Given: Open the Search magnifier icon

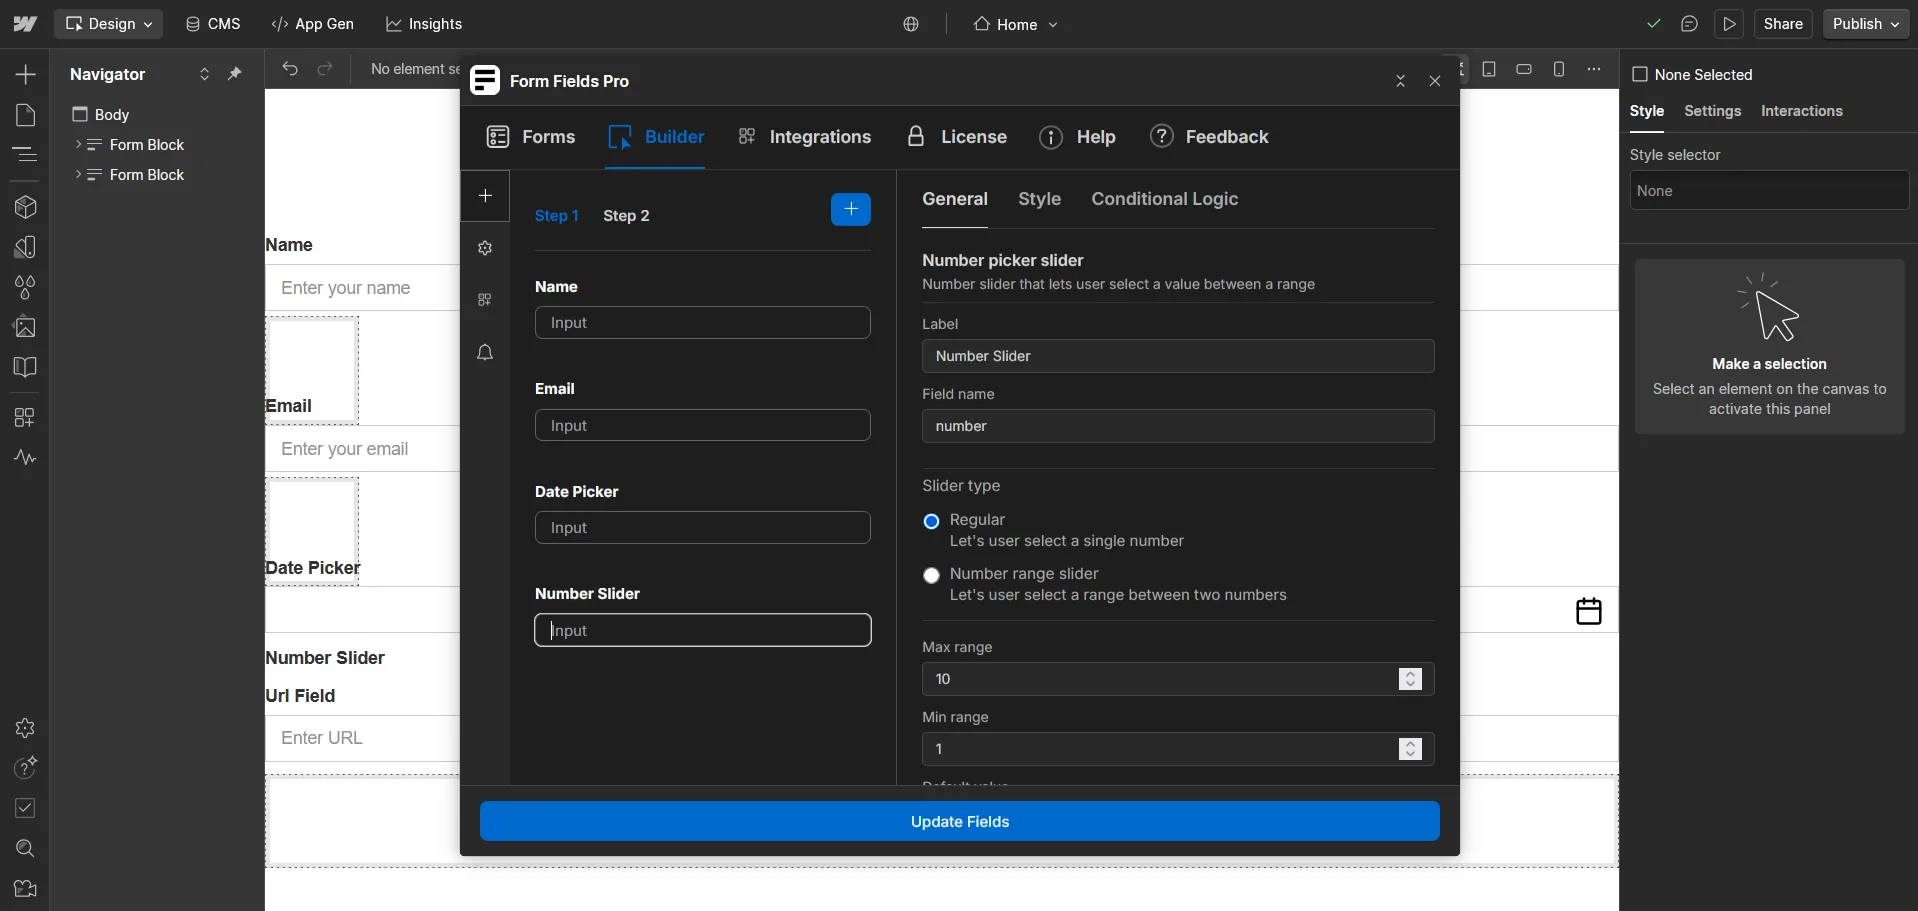Looking at the screenshot, I should click(25, 848).
